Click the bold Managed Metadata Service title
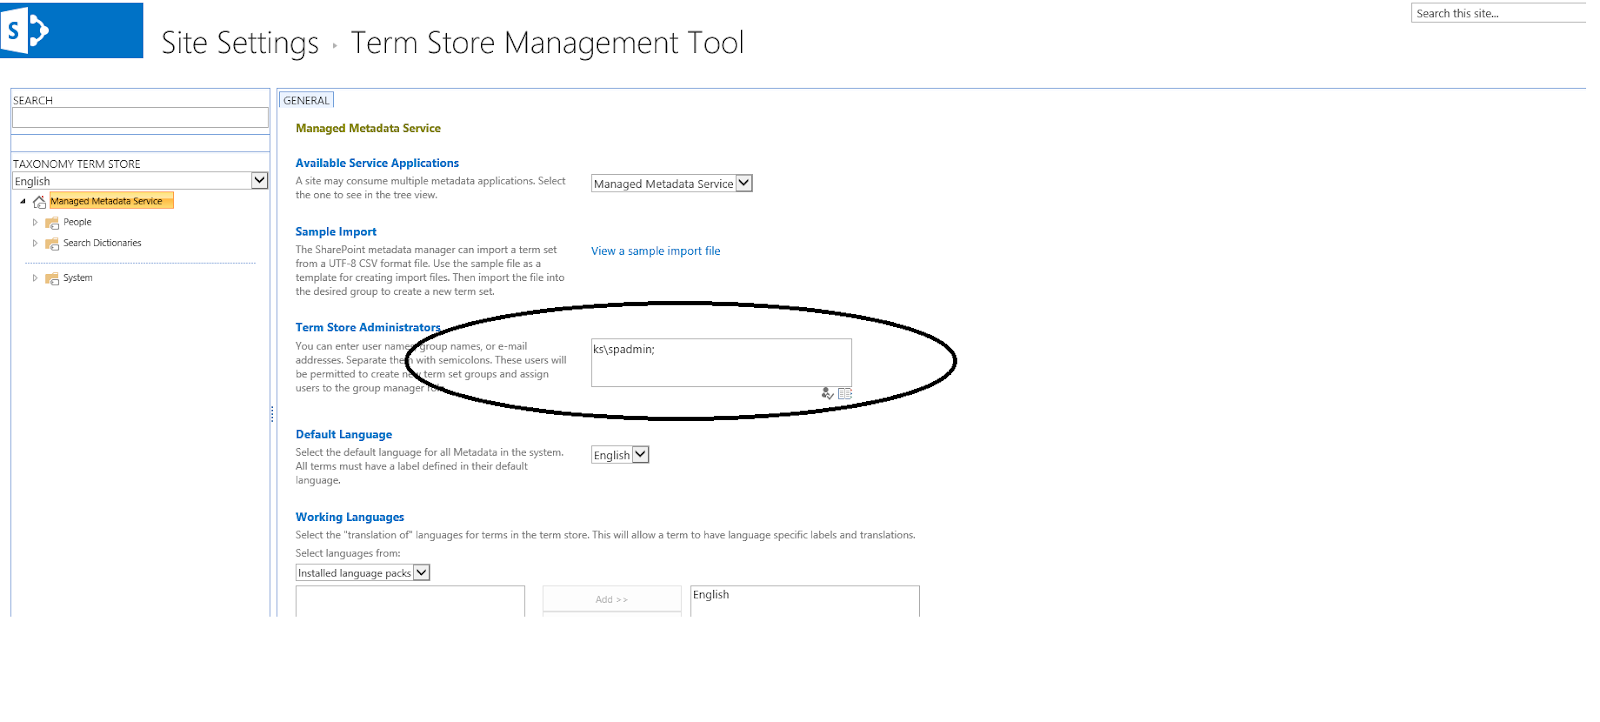The width and height of the screenshot is (1600, 722). click(x=368, y=128)
